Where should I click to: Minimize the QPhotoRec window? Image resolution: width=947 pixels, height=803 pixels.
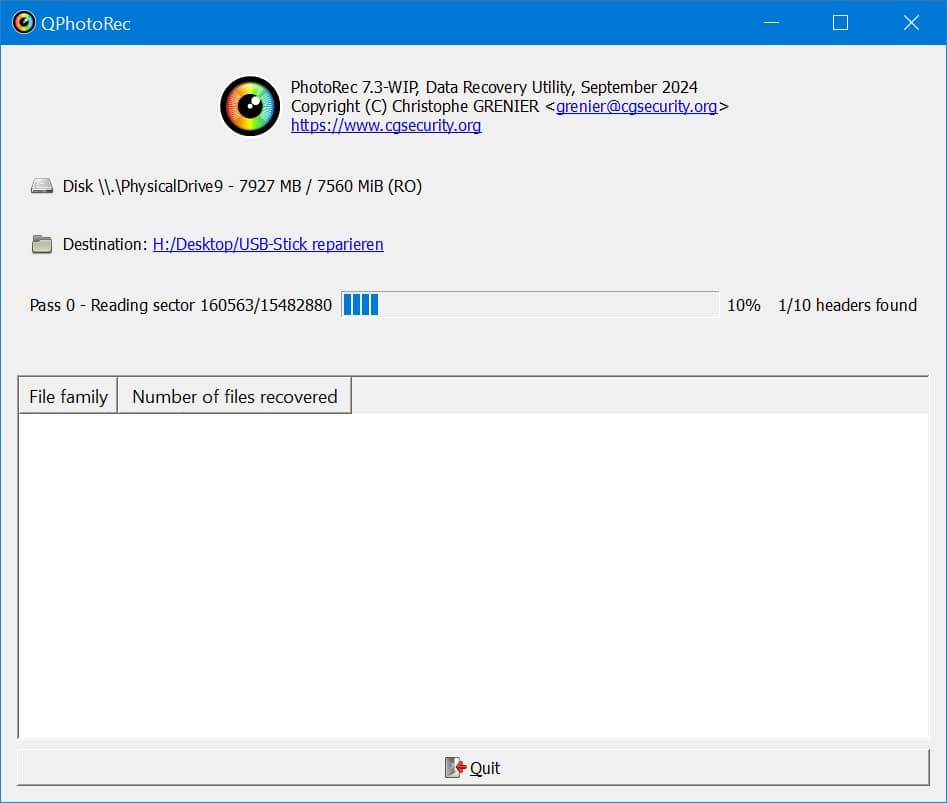point(771,23)
